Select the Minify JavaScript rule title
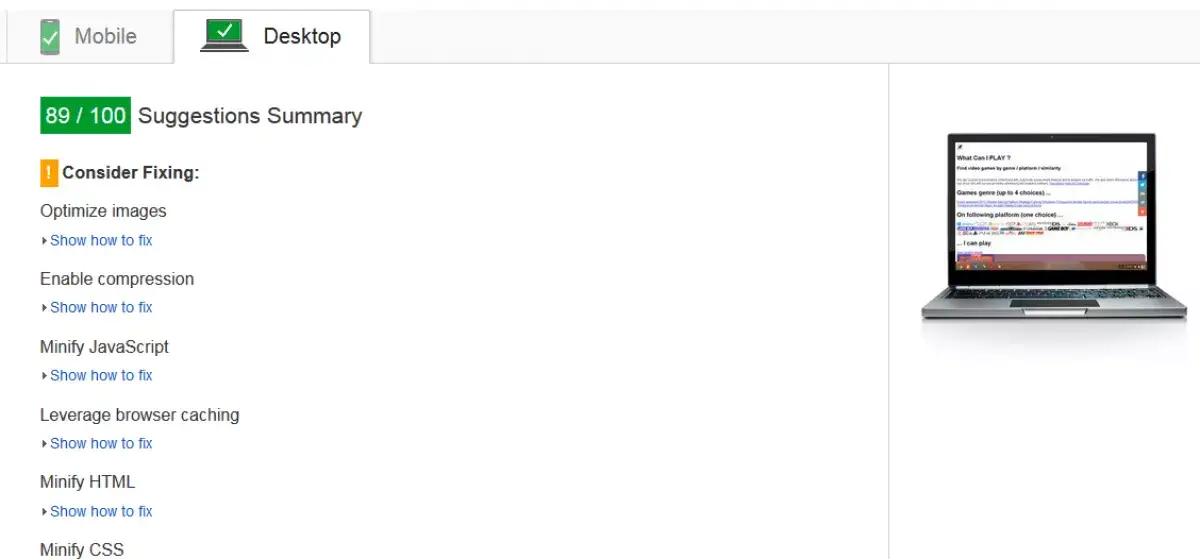Viewport: 1200px width, 559px height. [x=104, y=347]
